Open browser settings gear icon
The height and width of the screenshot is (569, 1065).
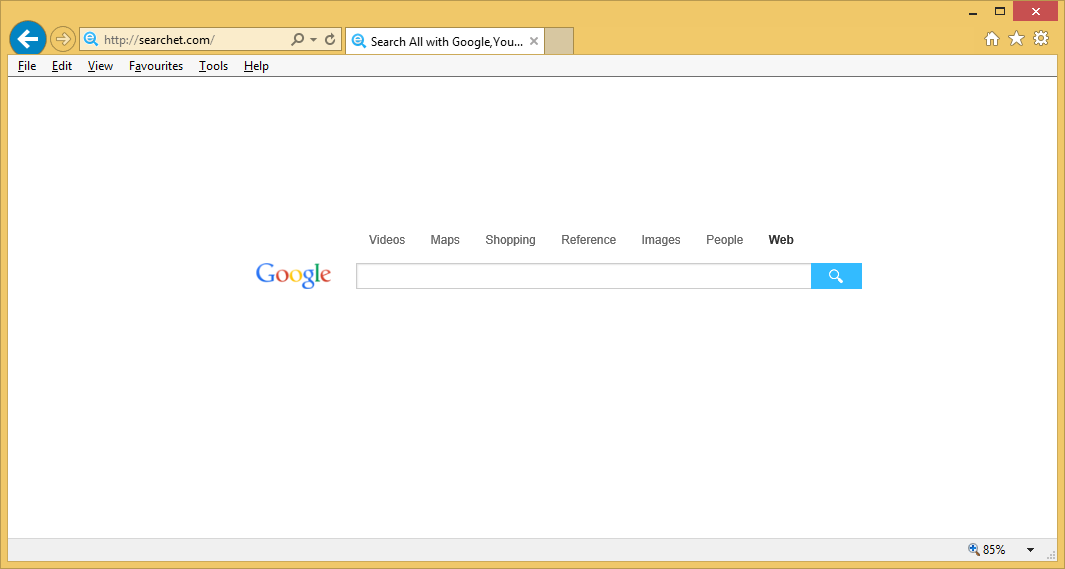coord(1041,38)
